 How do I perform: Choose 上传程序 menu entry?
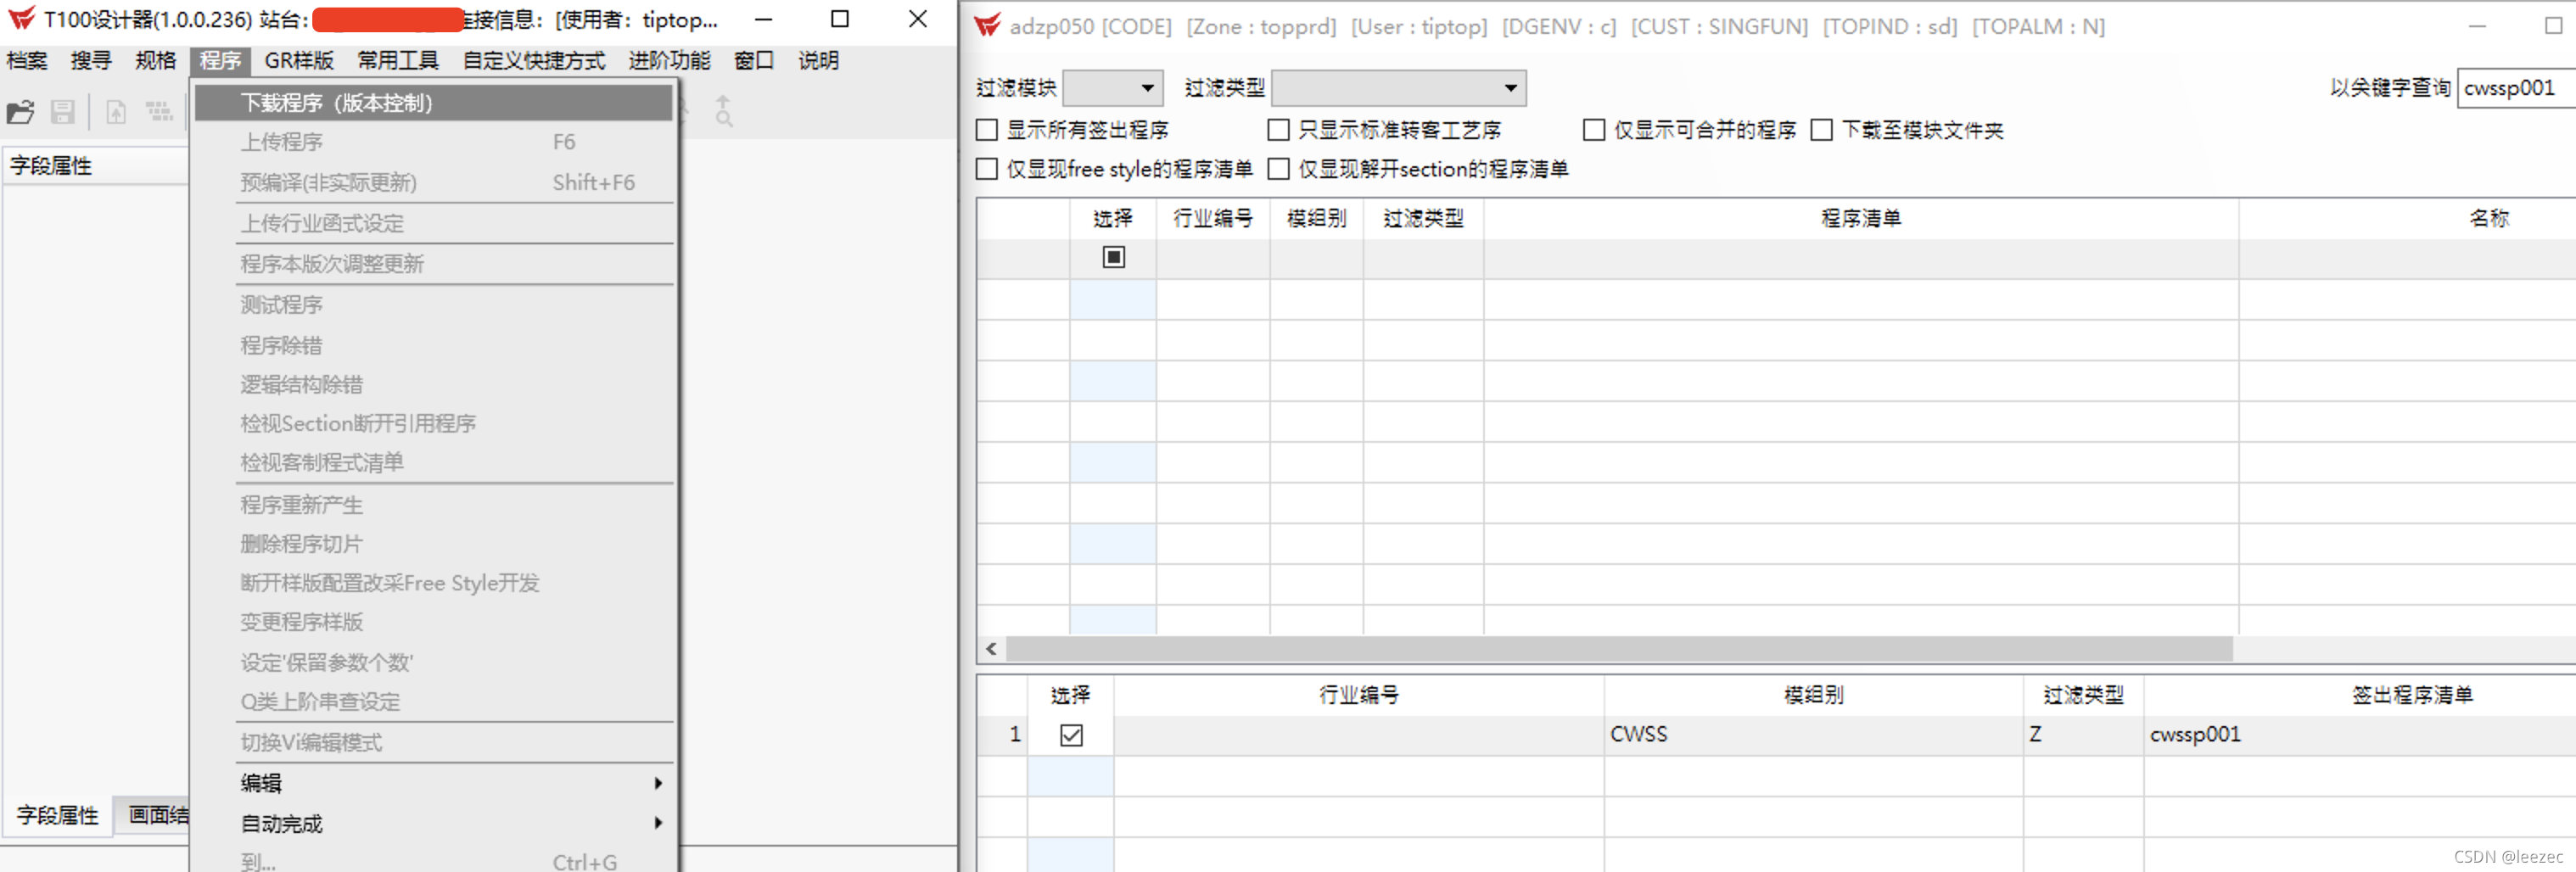coord(433,142)
